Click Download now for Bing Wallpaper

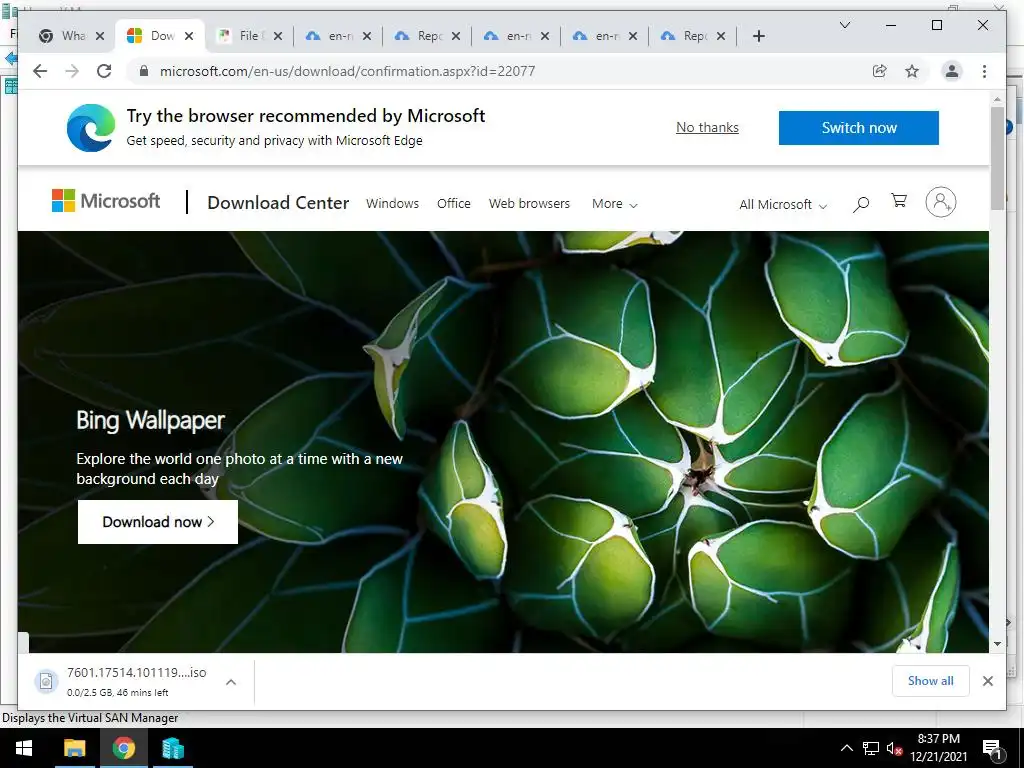pyautogui.click(x=157, y=522)
